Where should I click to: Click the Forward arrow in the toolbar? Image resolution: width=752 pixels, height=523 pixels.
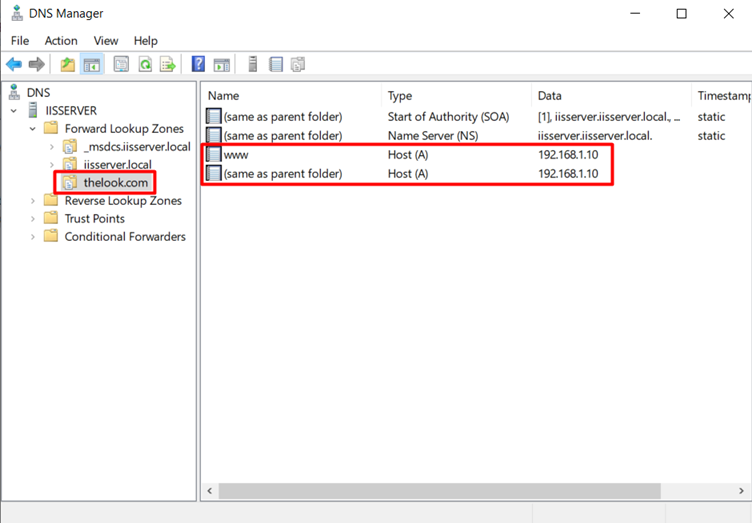pos(36,64)
